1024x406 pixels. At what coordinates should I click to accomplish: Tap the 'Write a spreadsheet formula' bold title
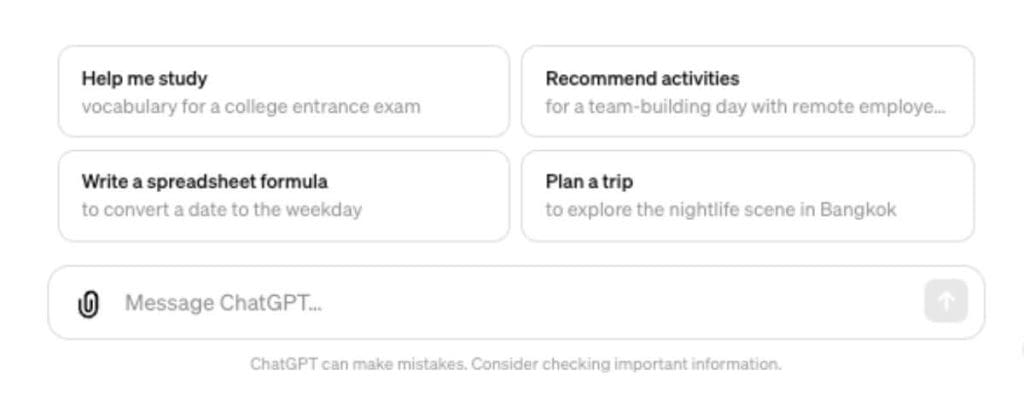pos(204,182)
